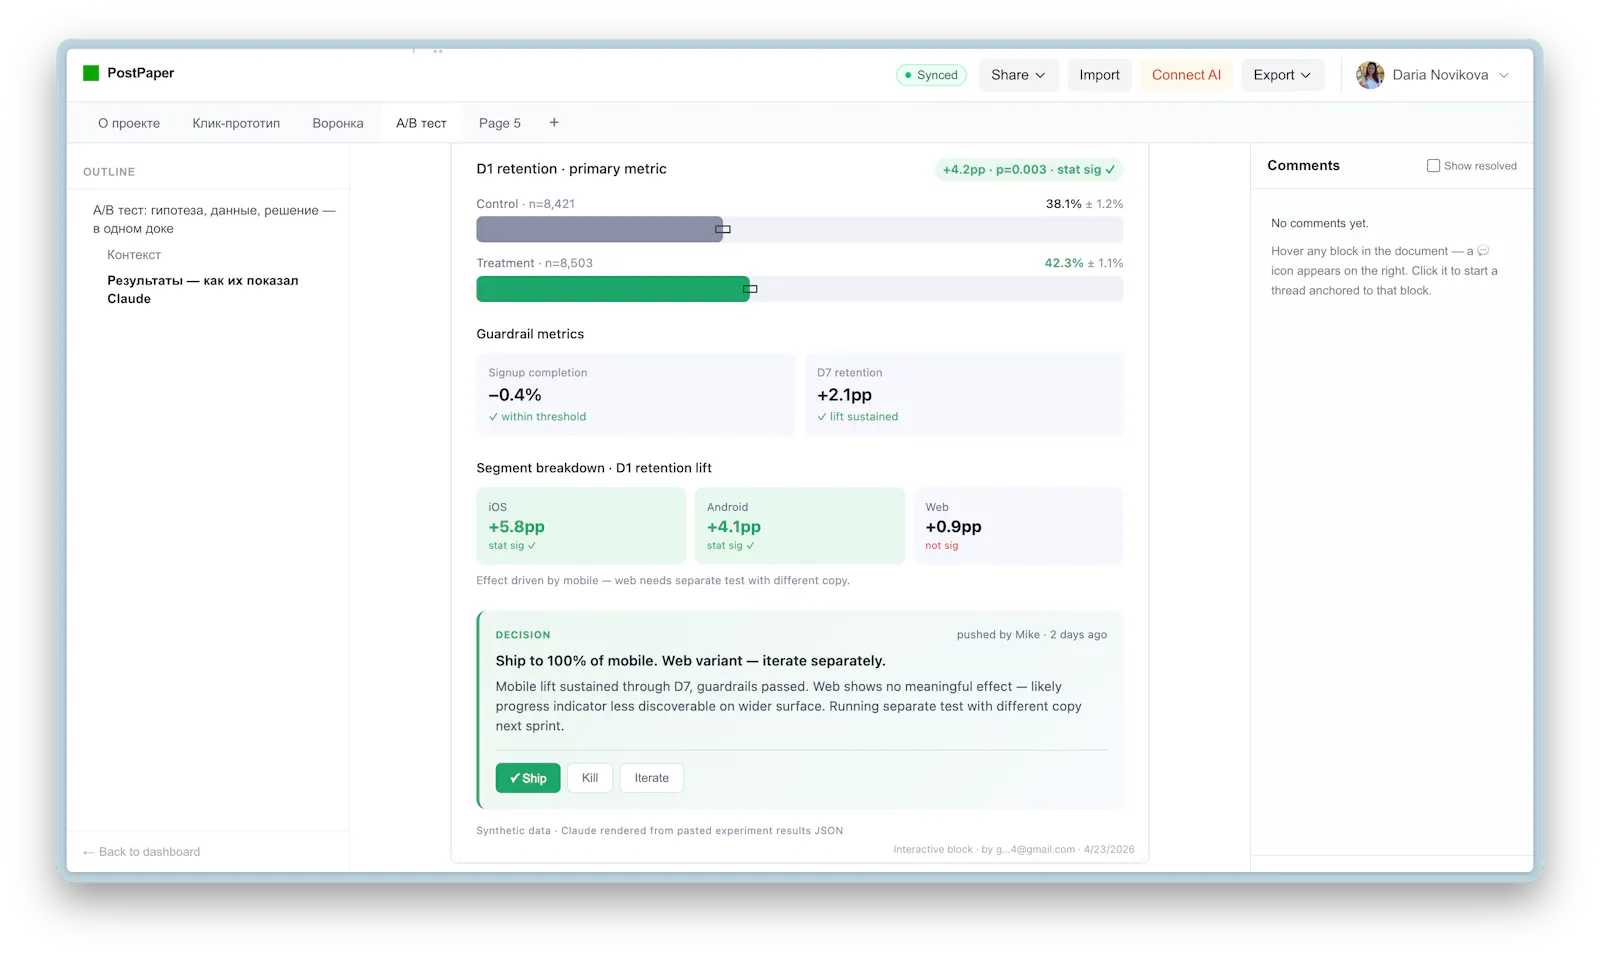
Task: Select outline item Результаты — как их показал Claude
Action: (203, 289)
